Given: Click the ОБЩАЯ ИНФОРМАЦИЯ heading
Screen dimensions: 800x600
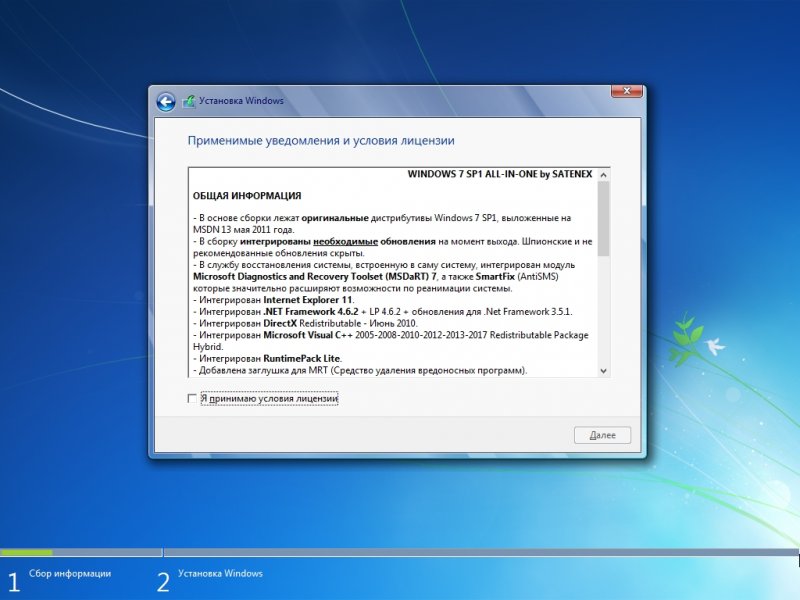Looking at the screenshot, I should pyautogui.click(x=247, y=196).
